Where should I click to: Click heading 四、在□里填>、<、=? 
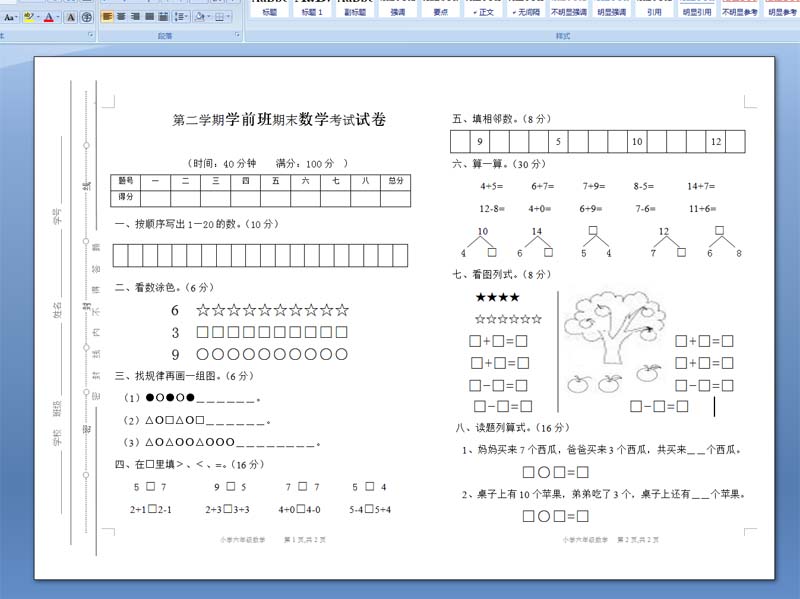(x=189, y=464)
